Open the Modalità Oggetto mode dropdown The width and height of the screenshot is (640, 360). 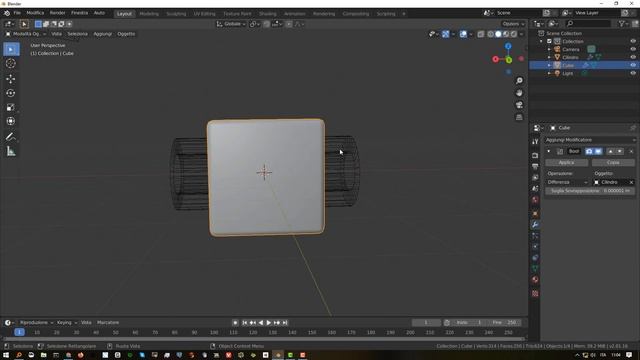click(x=26, y=34)
